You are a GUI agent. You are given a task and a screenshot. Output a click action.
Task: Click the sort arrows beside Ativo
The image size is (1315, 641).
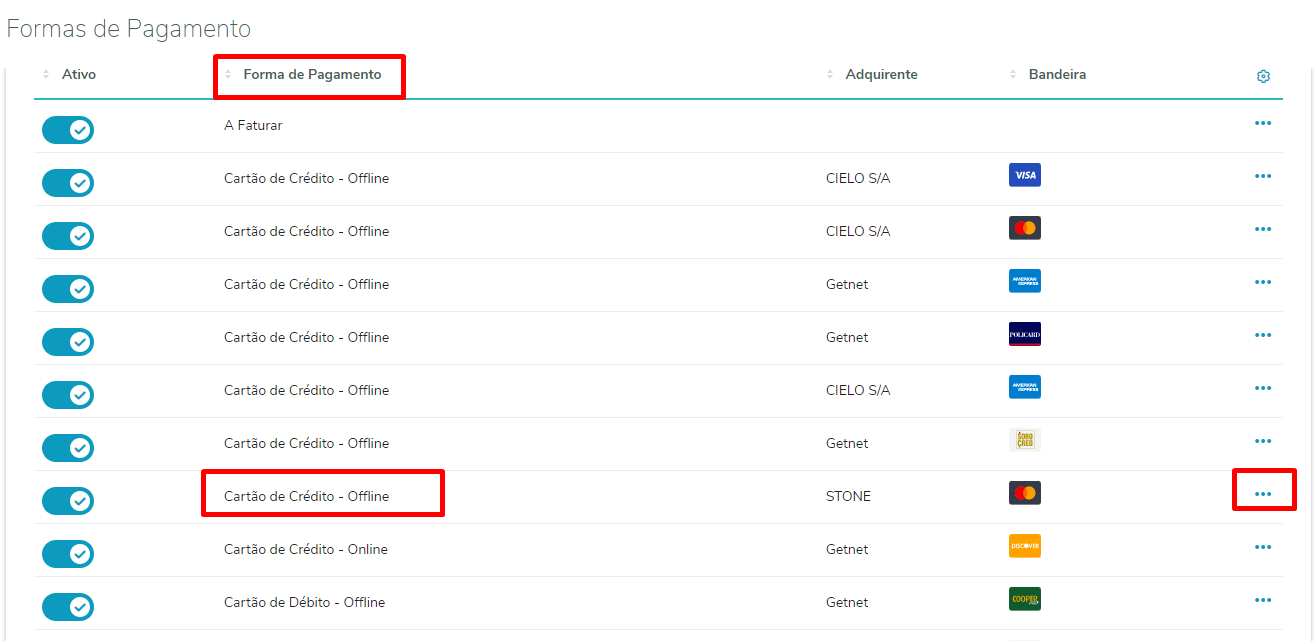[x=46, y=75]
